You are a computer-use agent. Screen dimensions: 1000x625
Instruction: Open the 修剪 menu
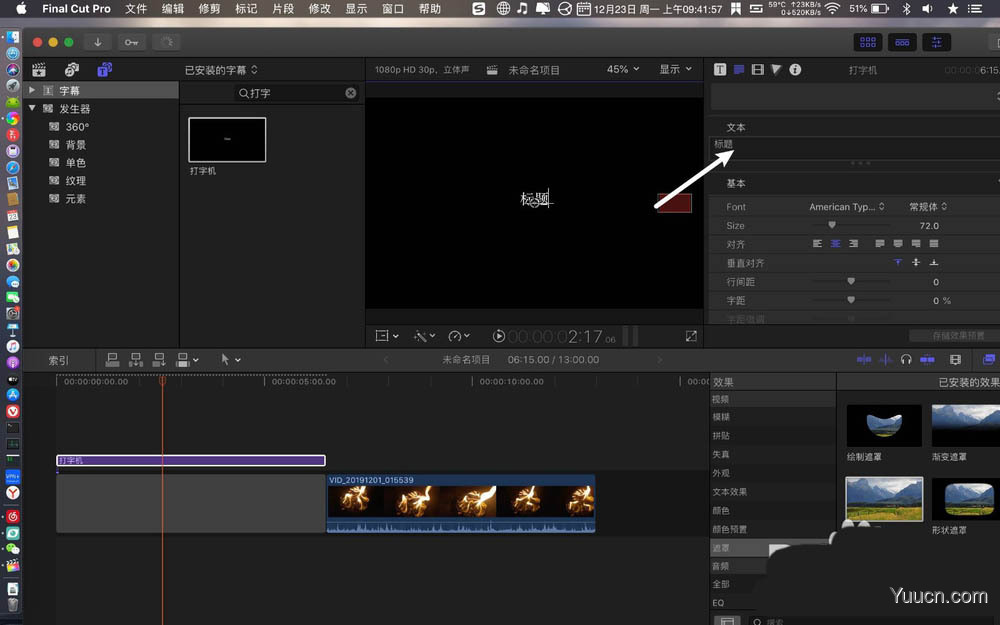point(209,8)
